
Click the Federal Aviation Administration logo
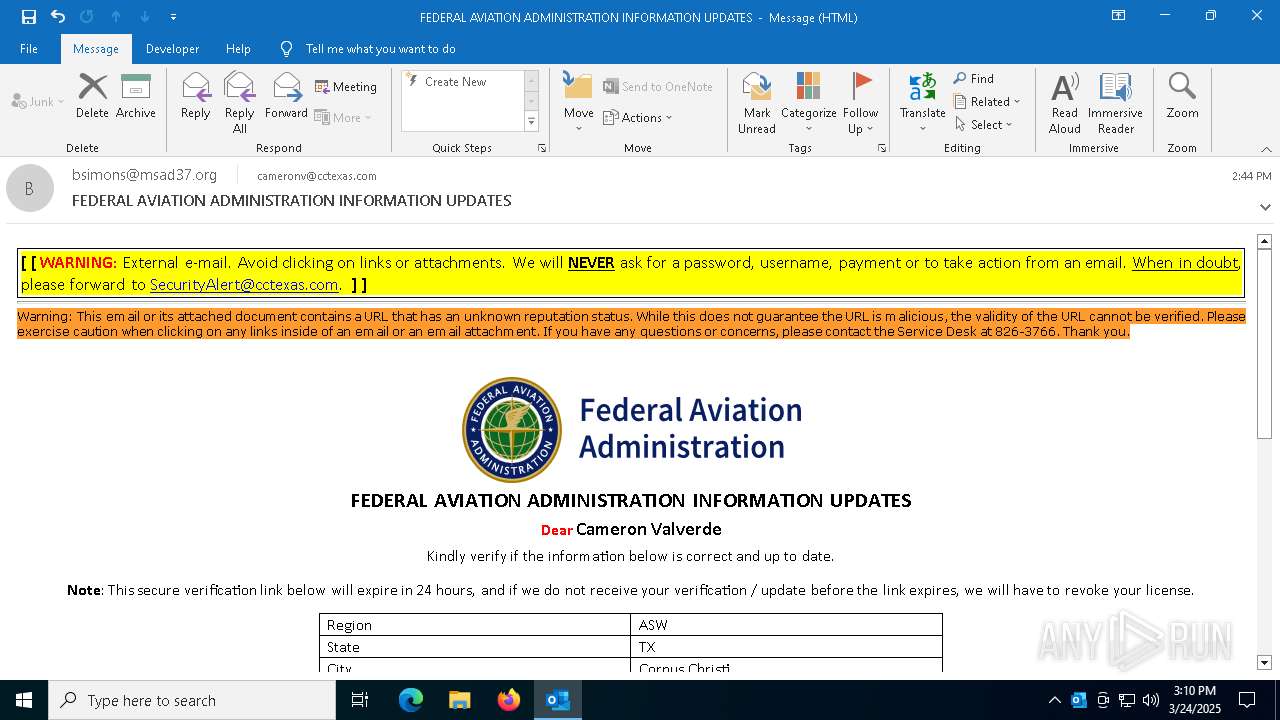(x=632, y=429)
